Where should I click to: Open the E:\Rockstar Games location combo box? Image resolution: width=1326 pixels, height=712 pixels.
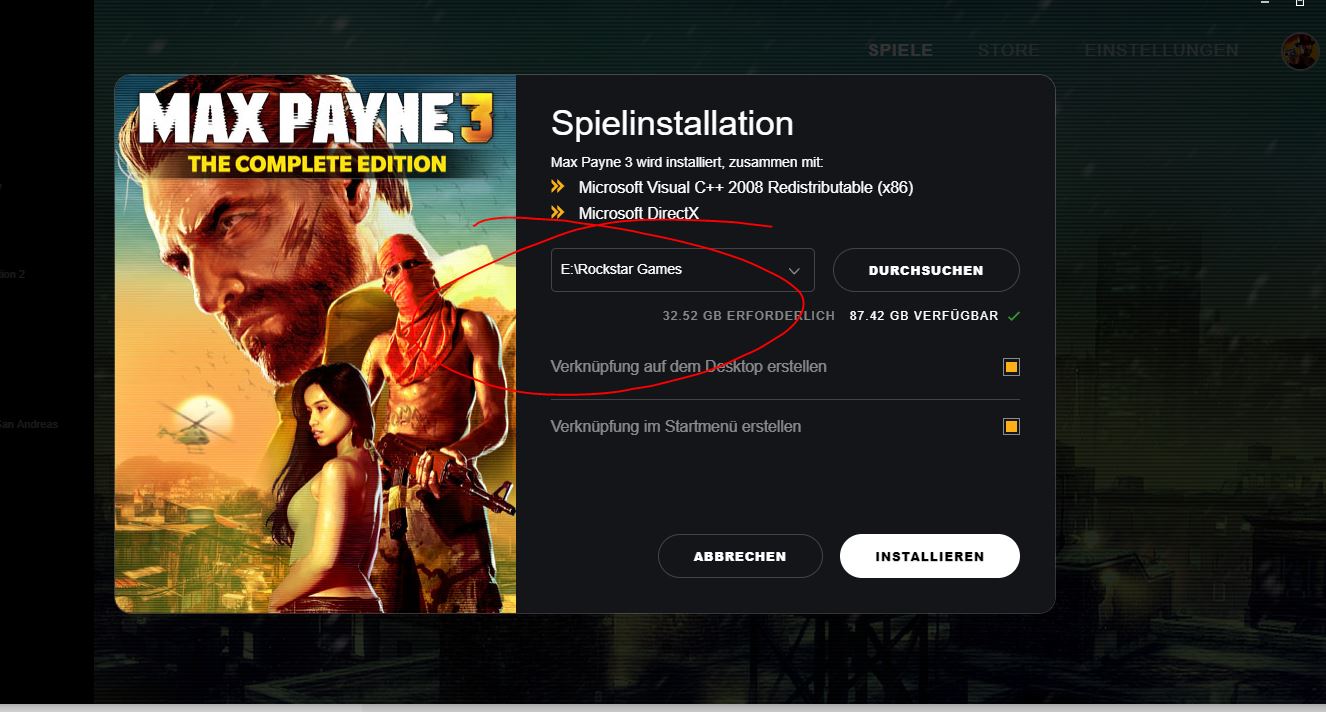(x=683, y=270)
